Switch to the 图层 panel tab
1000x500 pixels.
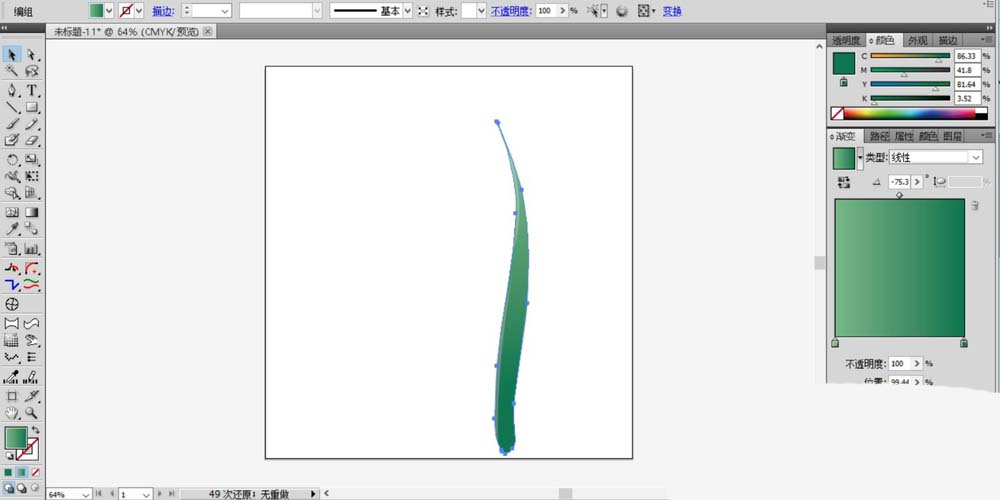pyautogui.click(x=952, y=136)
